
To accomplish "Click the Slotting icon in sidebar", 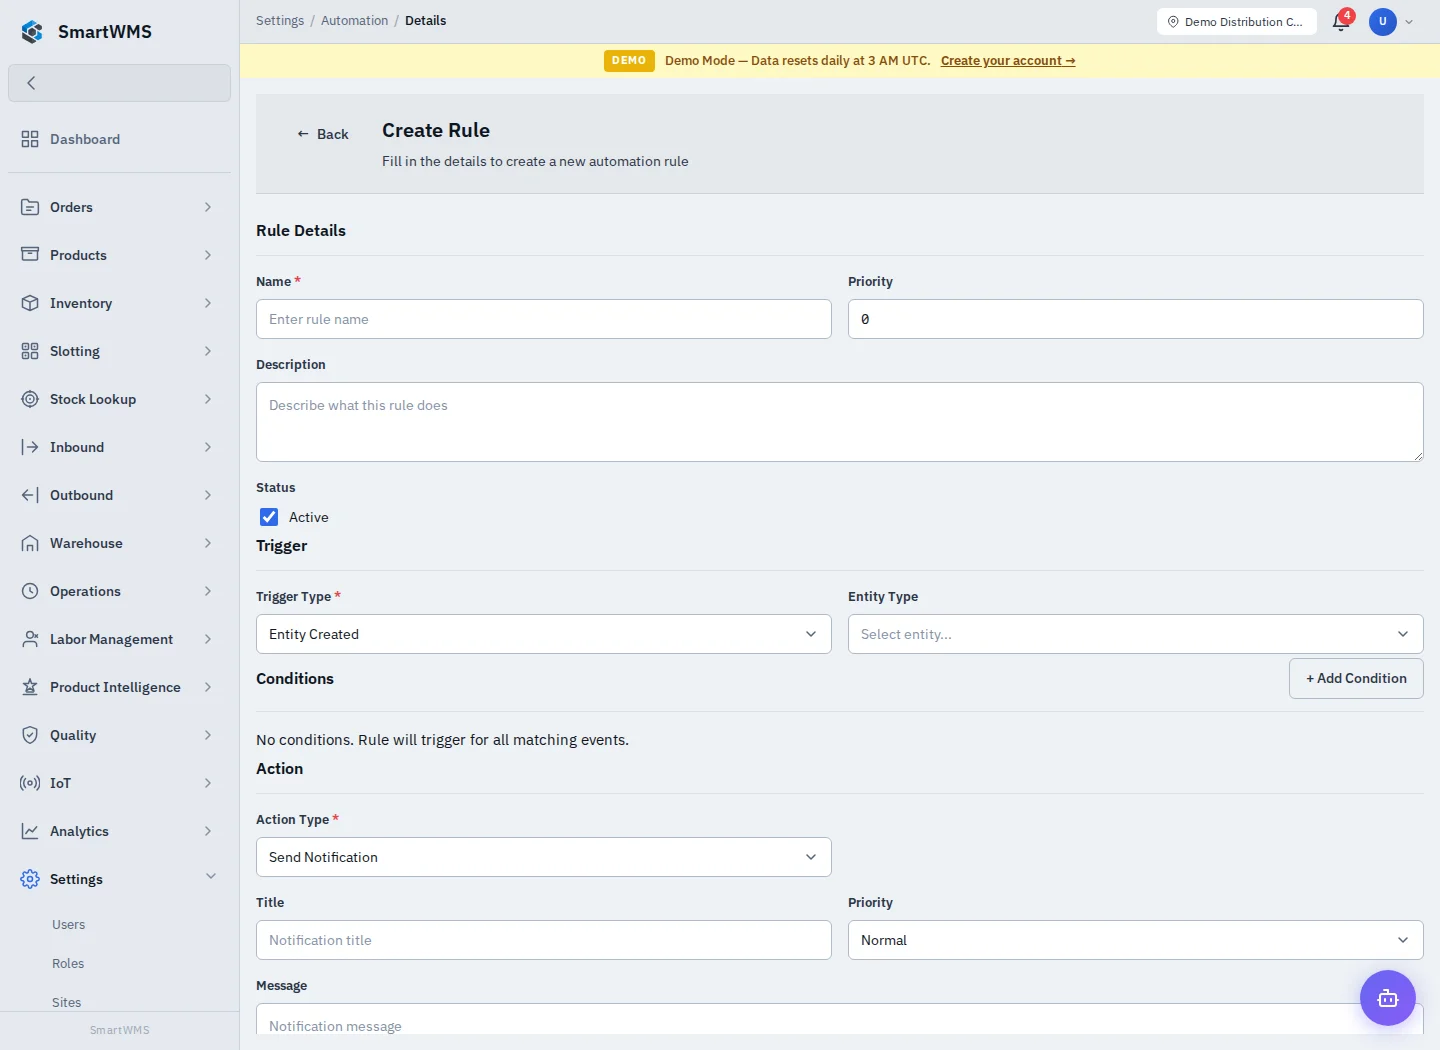I will tap(30, 351).
